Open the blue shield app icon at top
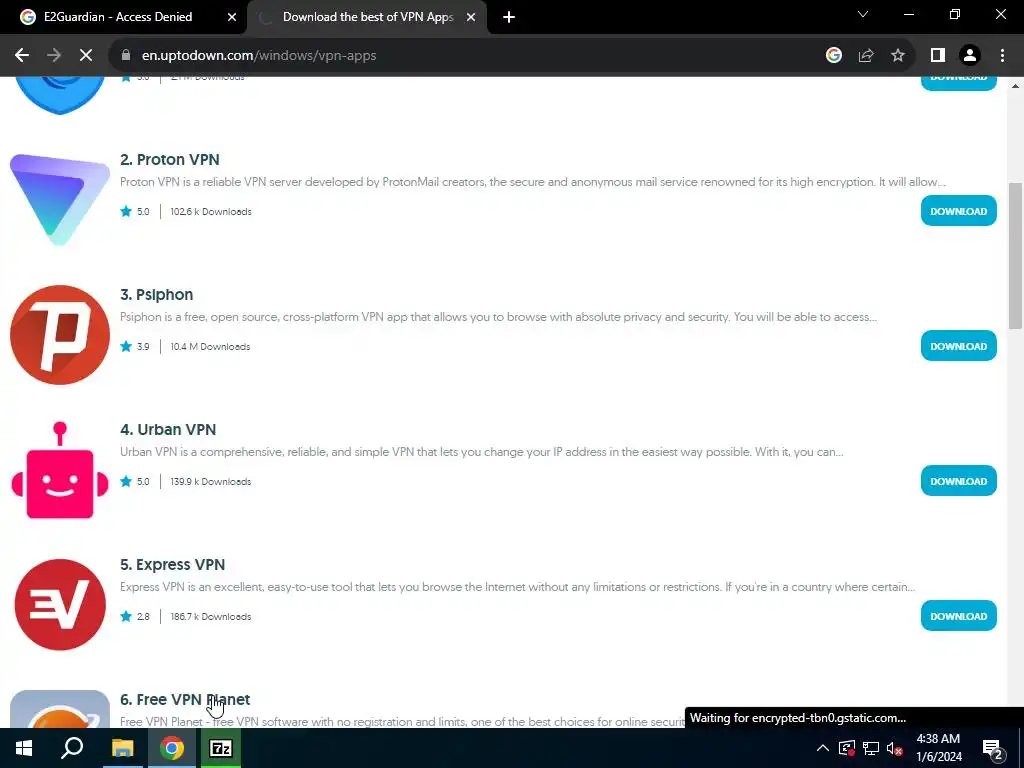Viewport: 1024px width, 768px height. (x=60, y=95)
